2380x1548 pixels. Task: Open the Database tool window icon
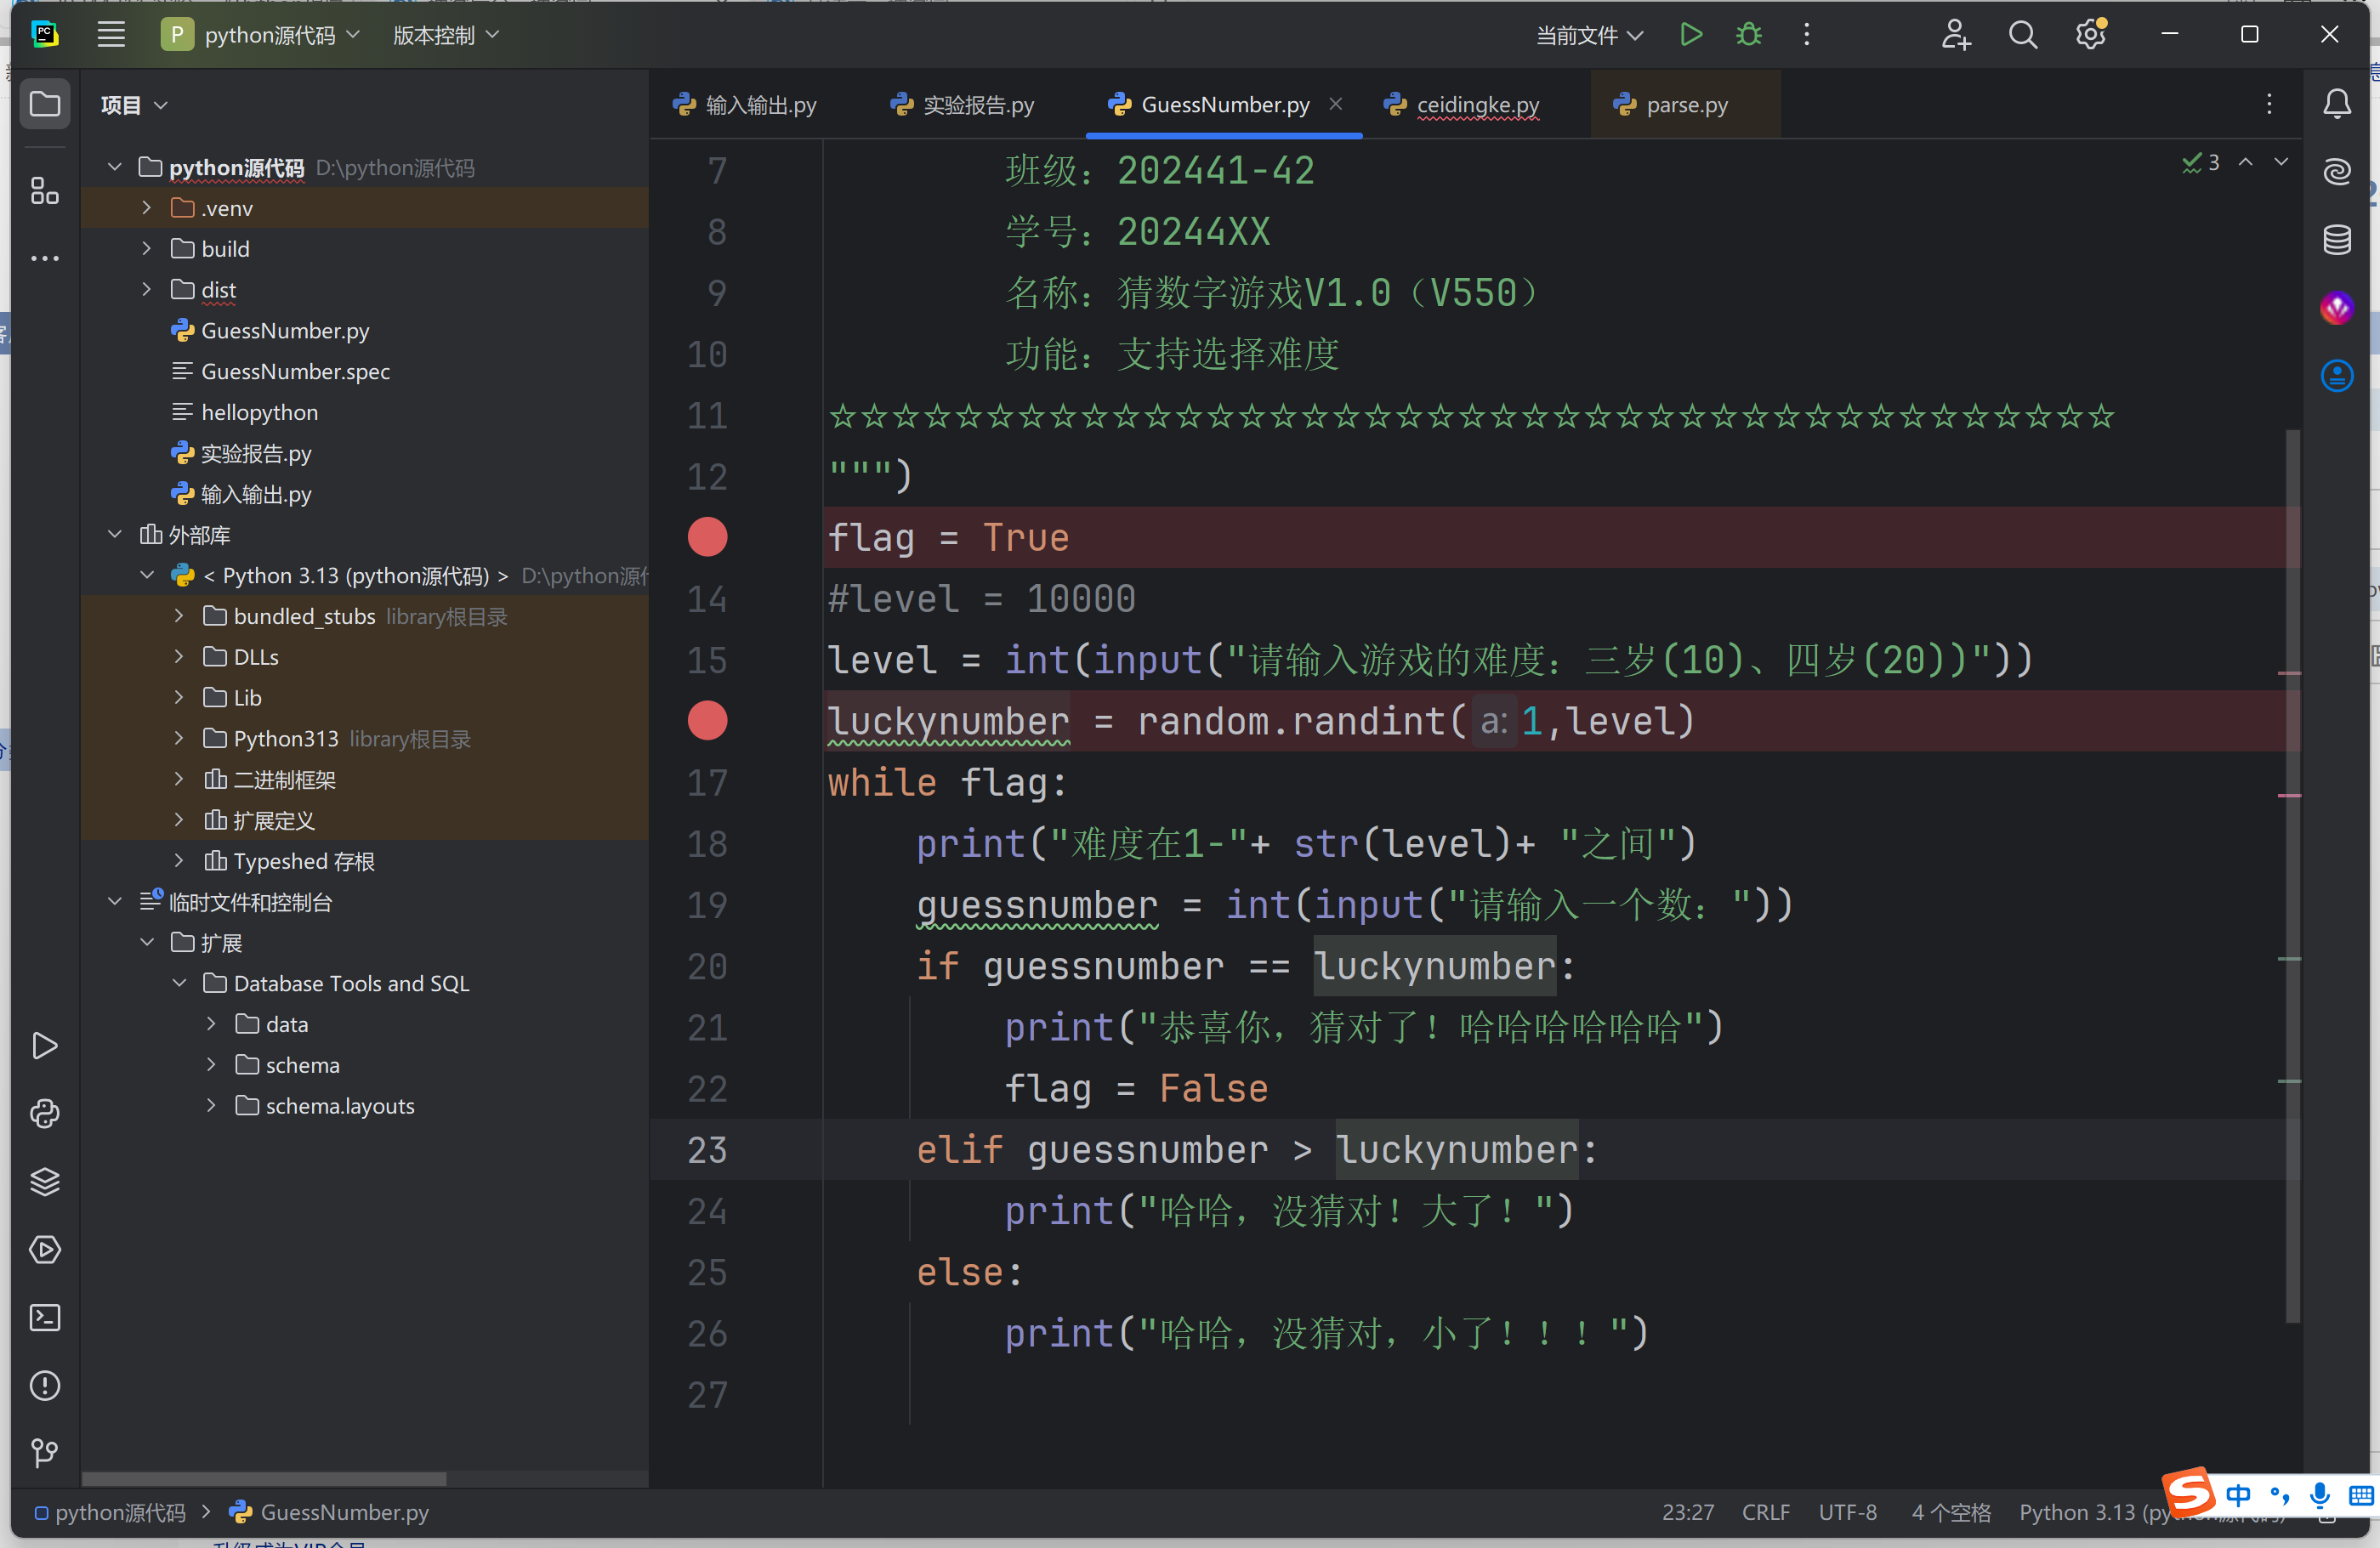[2336, 240]
